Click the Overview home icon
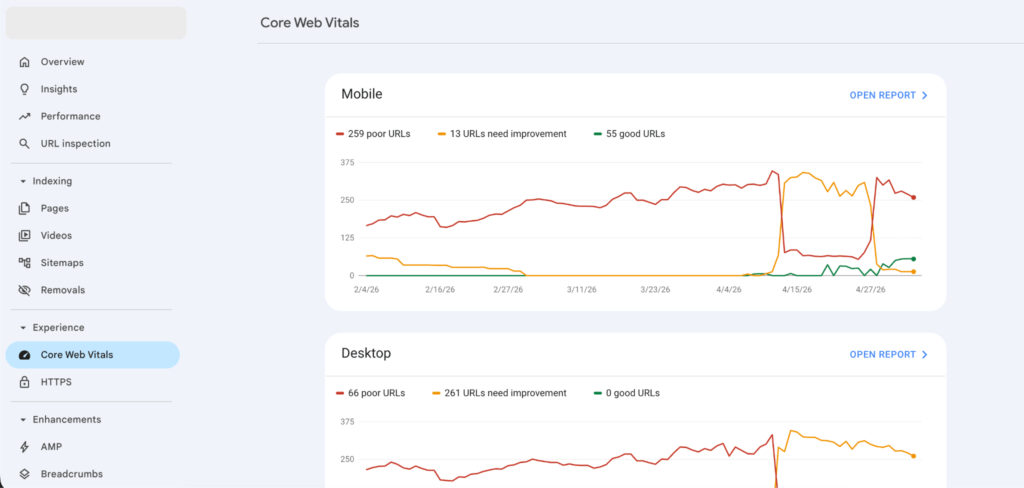This screenshot has width=1024, height=488. click(25, 62)
